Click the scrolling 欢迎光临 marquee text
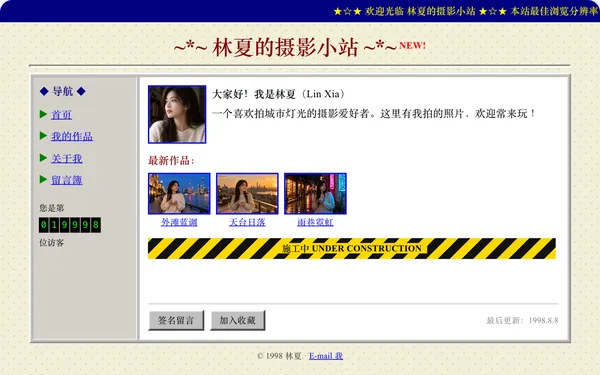 click(x=466, y=11)
